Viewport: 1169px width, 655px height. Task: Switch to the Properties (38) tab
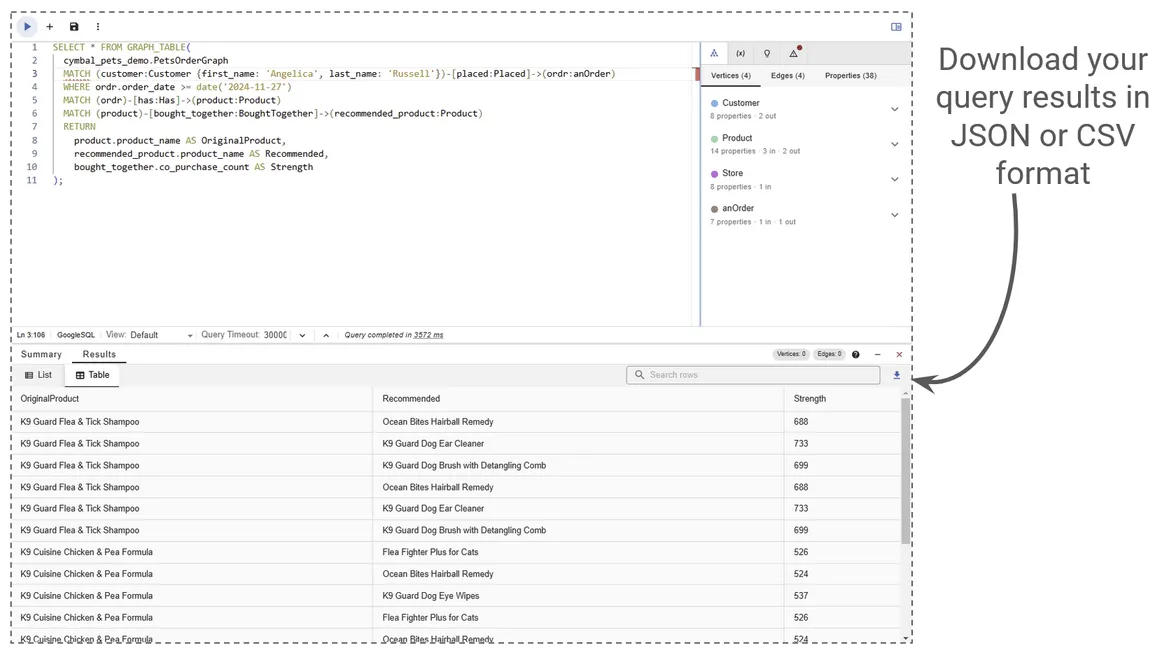(851, 75)
